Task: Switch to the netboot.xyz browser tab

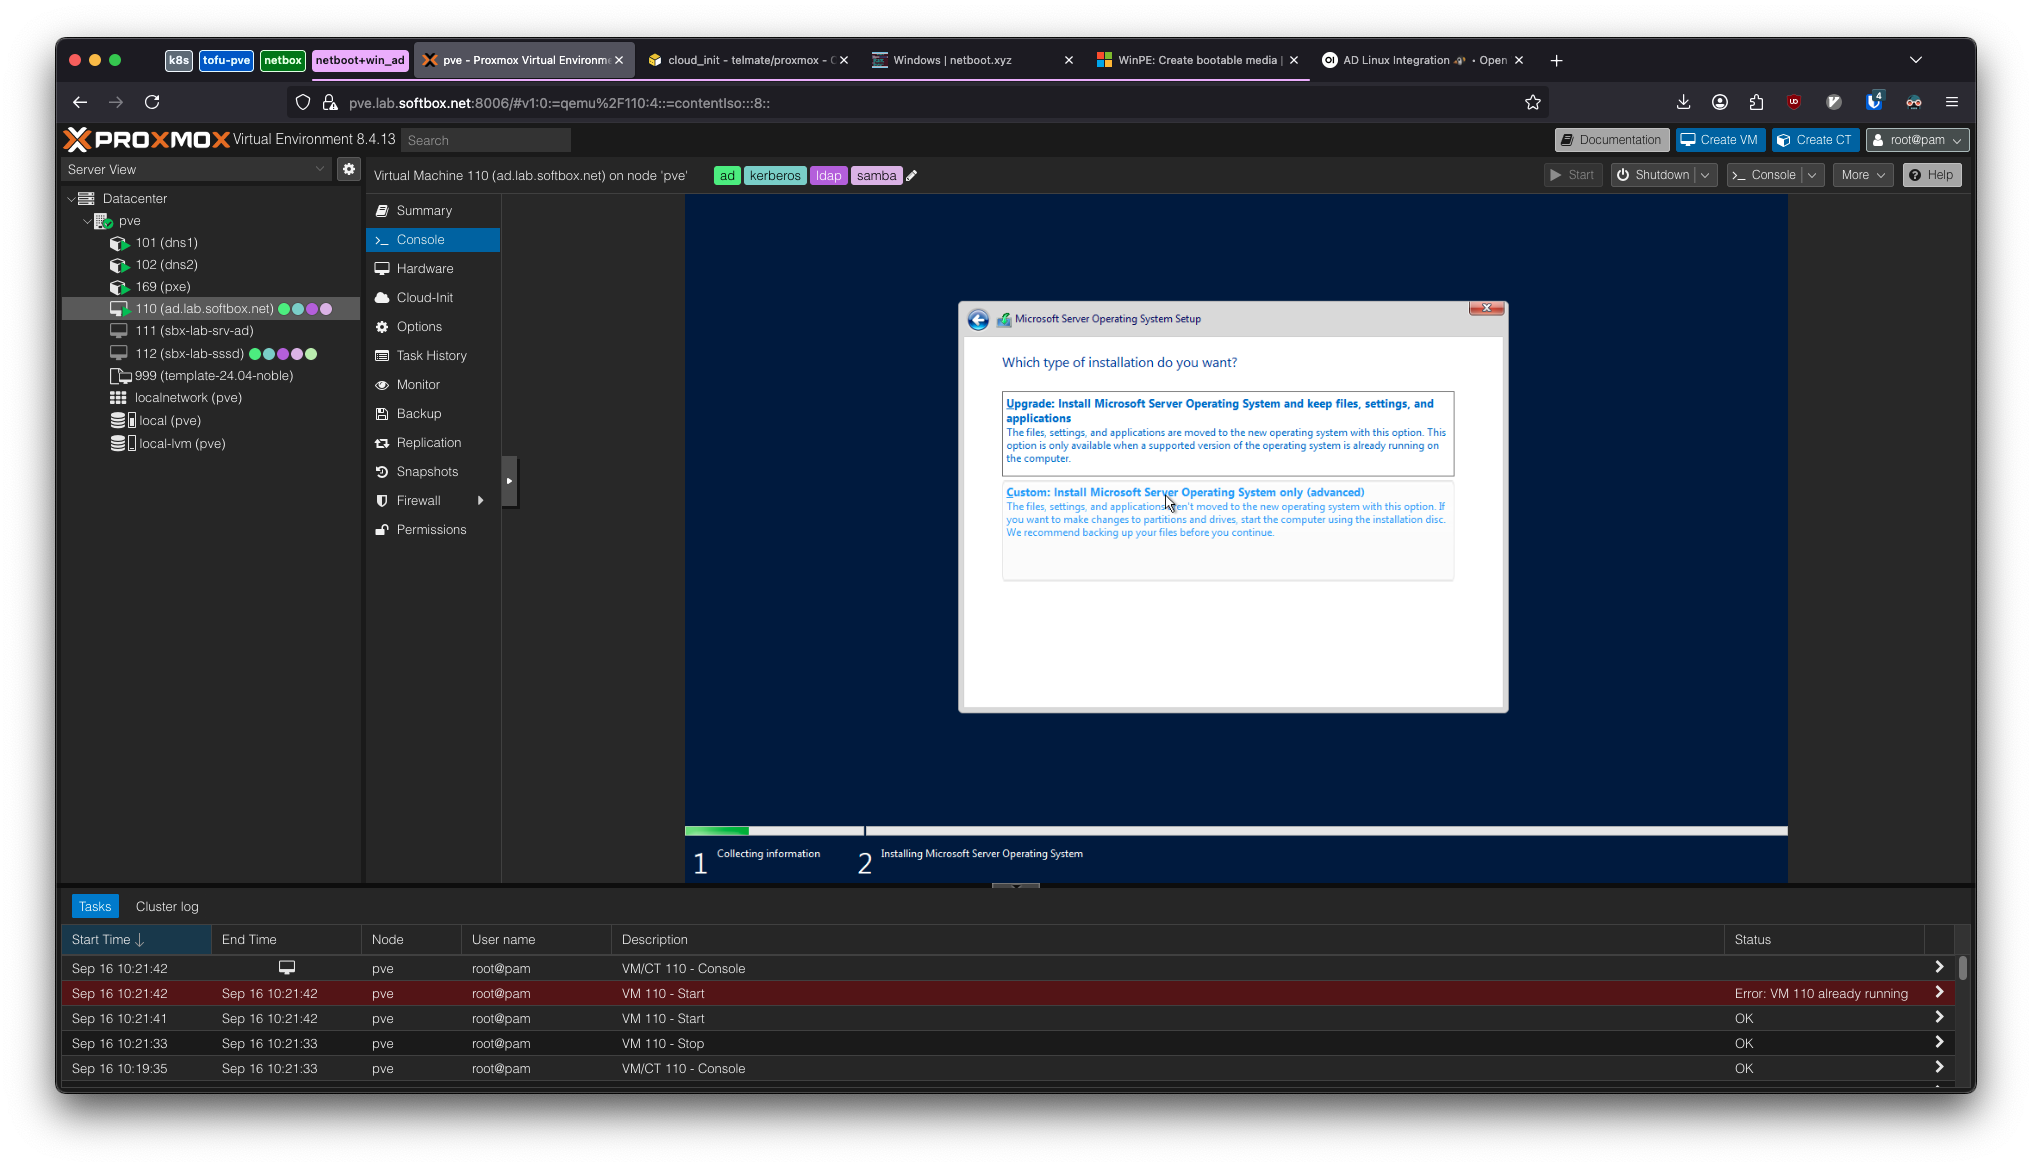Action: [x=953, y=60]
